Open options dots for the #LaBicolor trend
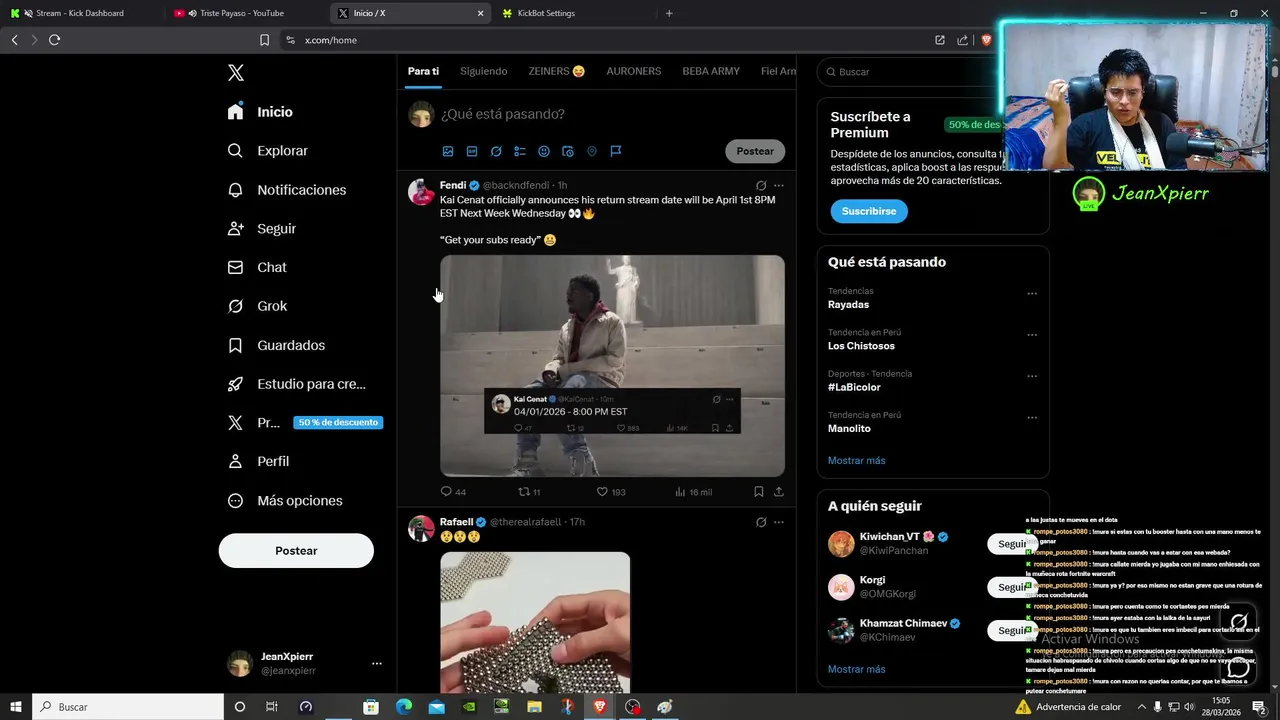This screenshot has height=720, width=1280. (1032, 377)
